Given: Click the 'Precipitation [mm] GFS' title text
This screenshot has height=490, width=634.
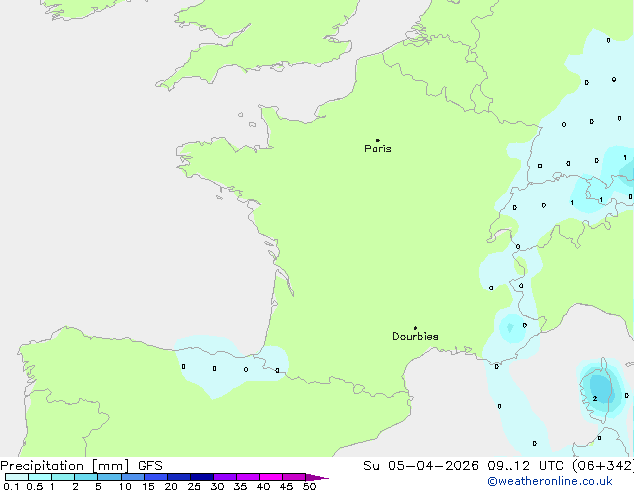Looking at the screenshot, I should (x=81, y=466).
